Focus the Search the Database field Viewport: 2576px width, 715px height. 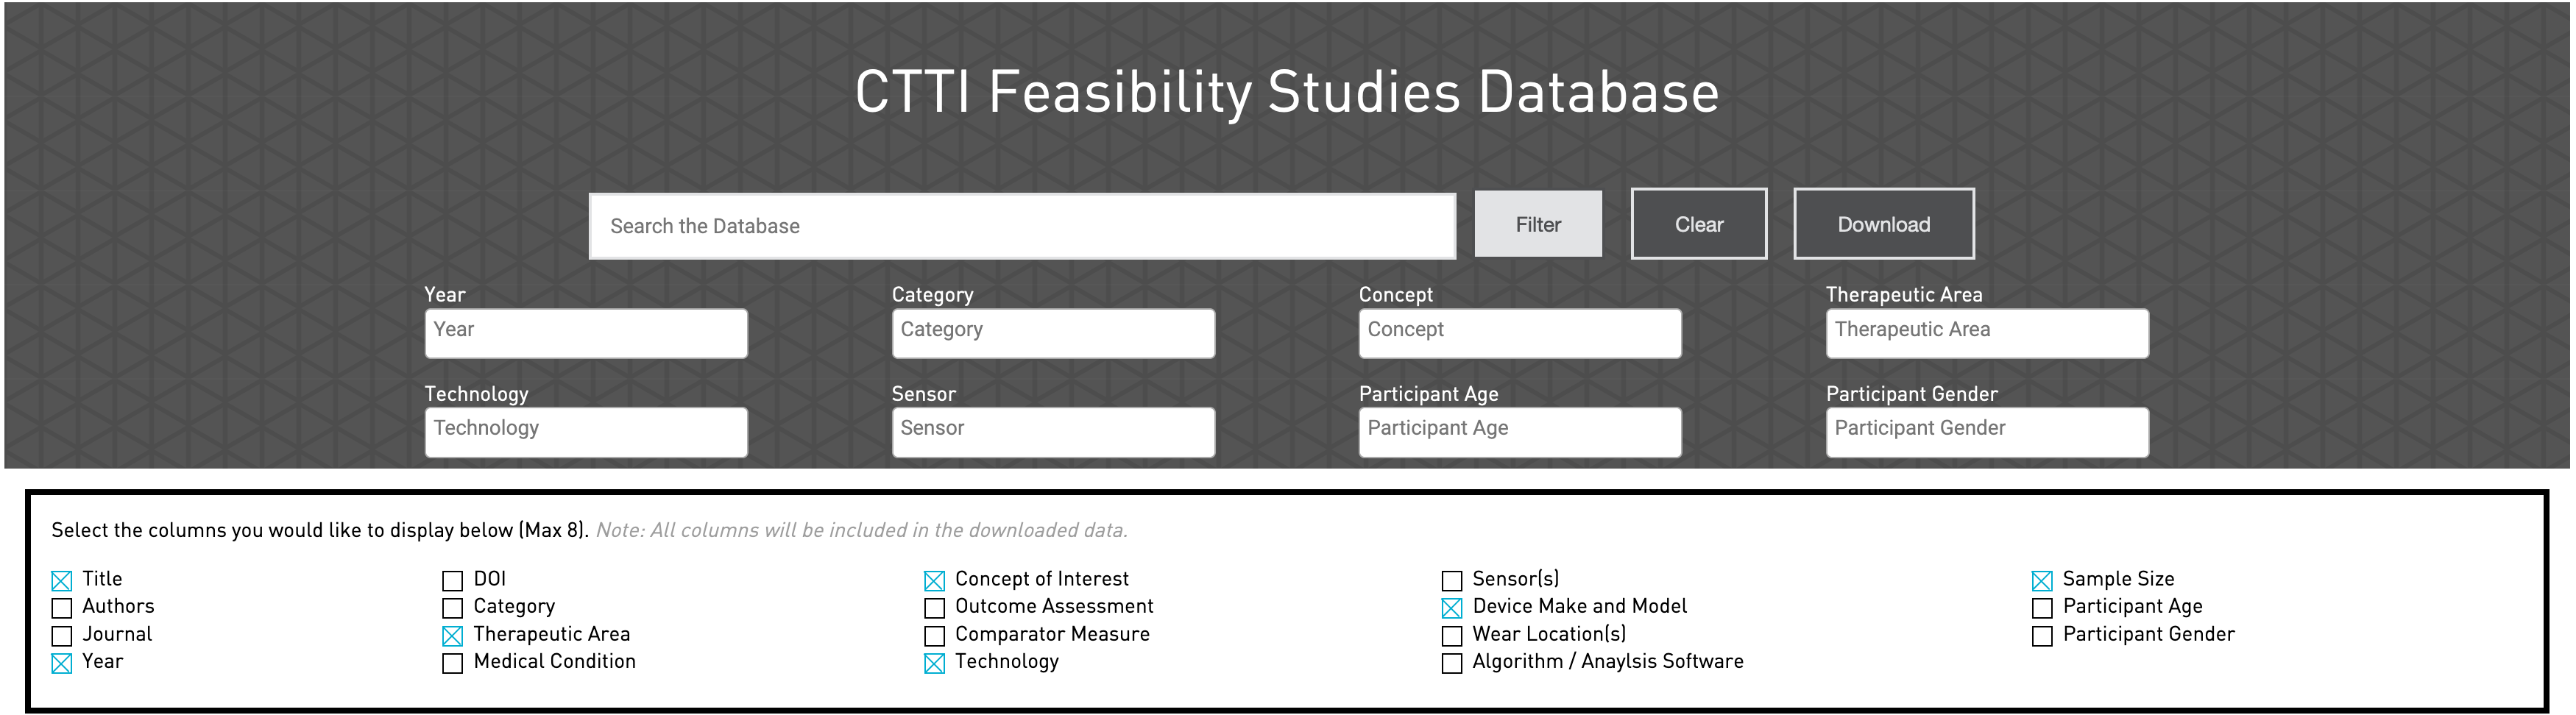(x=1021, y=226)
